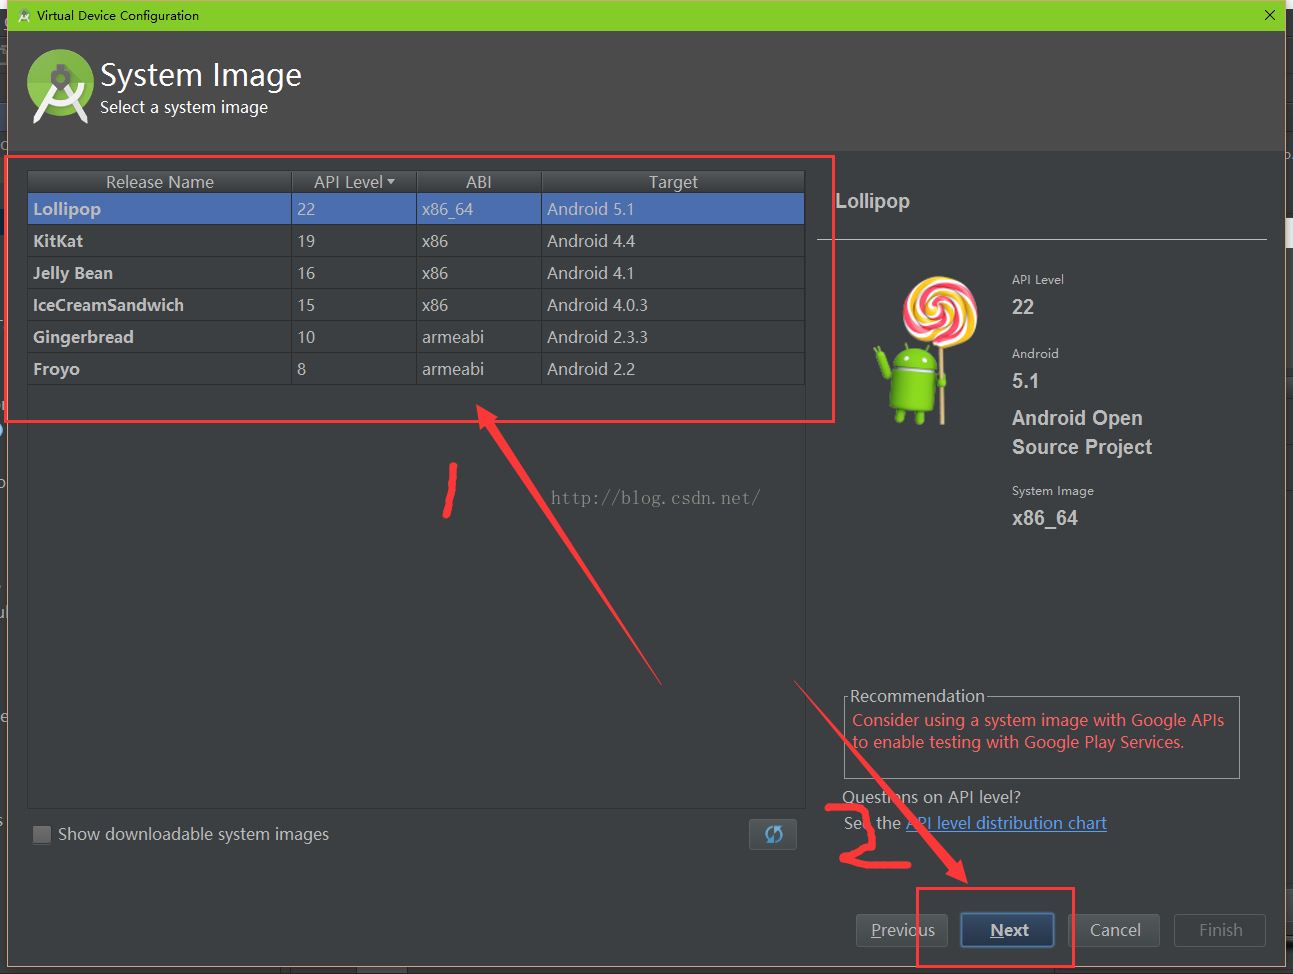Sort by Release Name column header
Image resolution: width=1293 pixels, height=974 pixels.
tap(160, 182)
